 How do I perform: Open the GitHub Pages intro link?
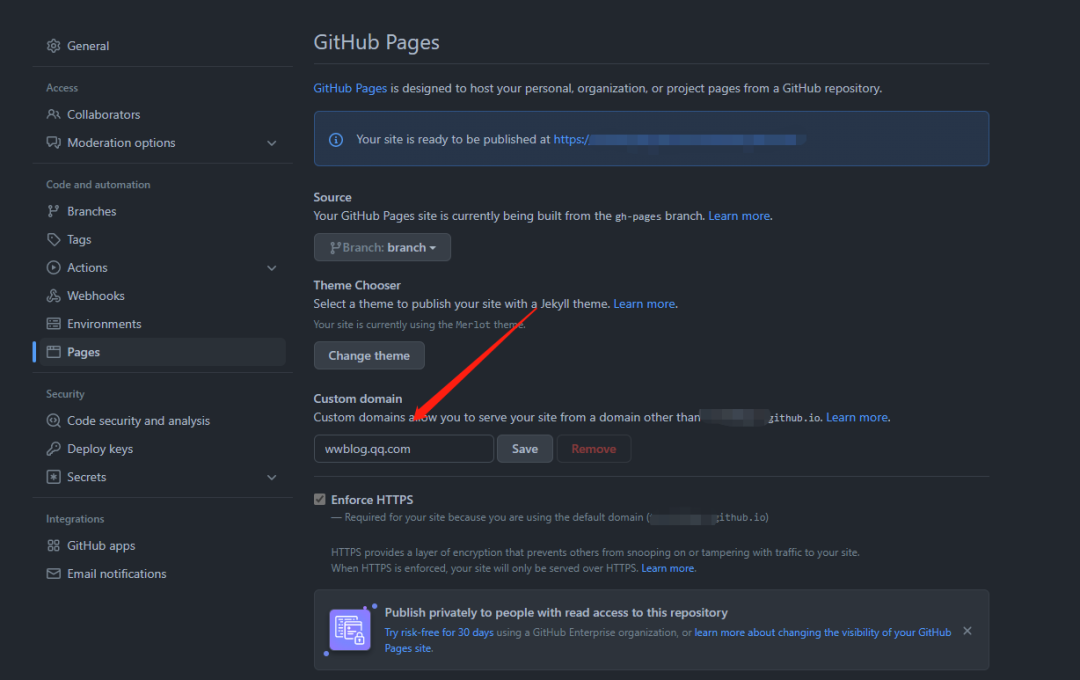point(350,88)
